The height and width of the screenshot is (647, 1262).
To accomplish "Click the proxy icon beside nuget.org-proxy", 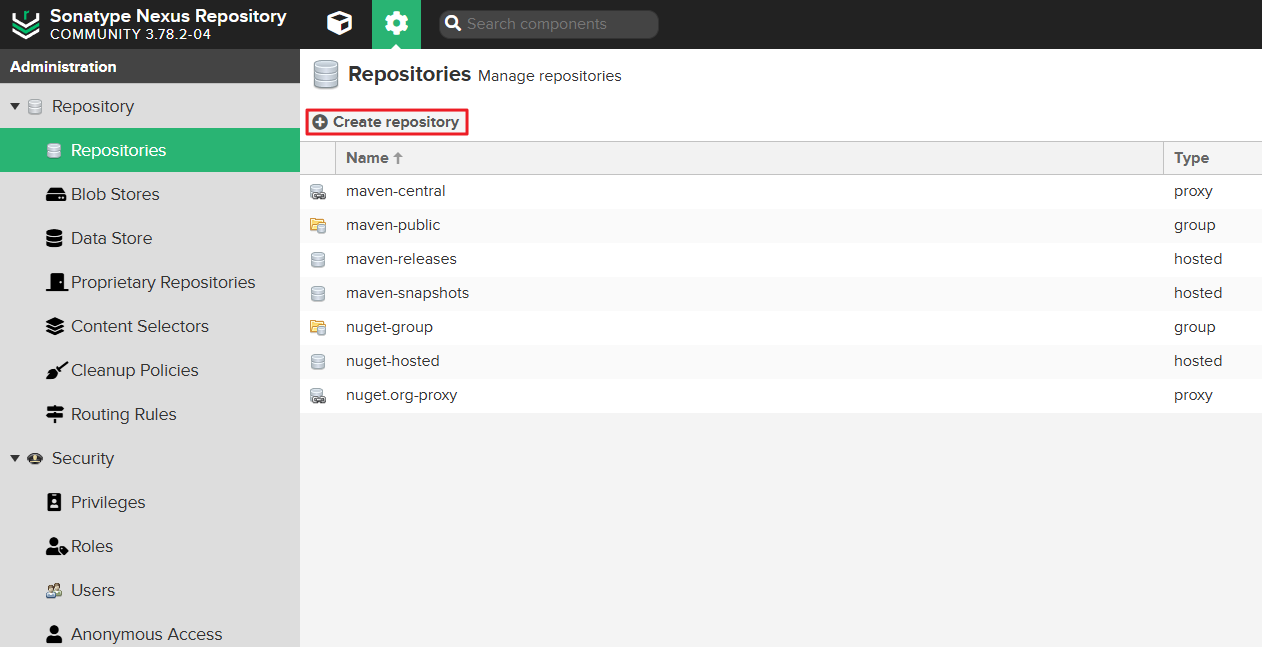I will pyautogui.click(x=318, y=395).
